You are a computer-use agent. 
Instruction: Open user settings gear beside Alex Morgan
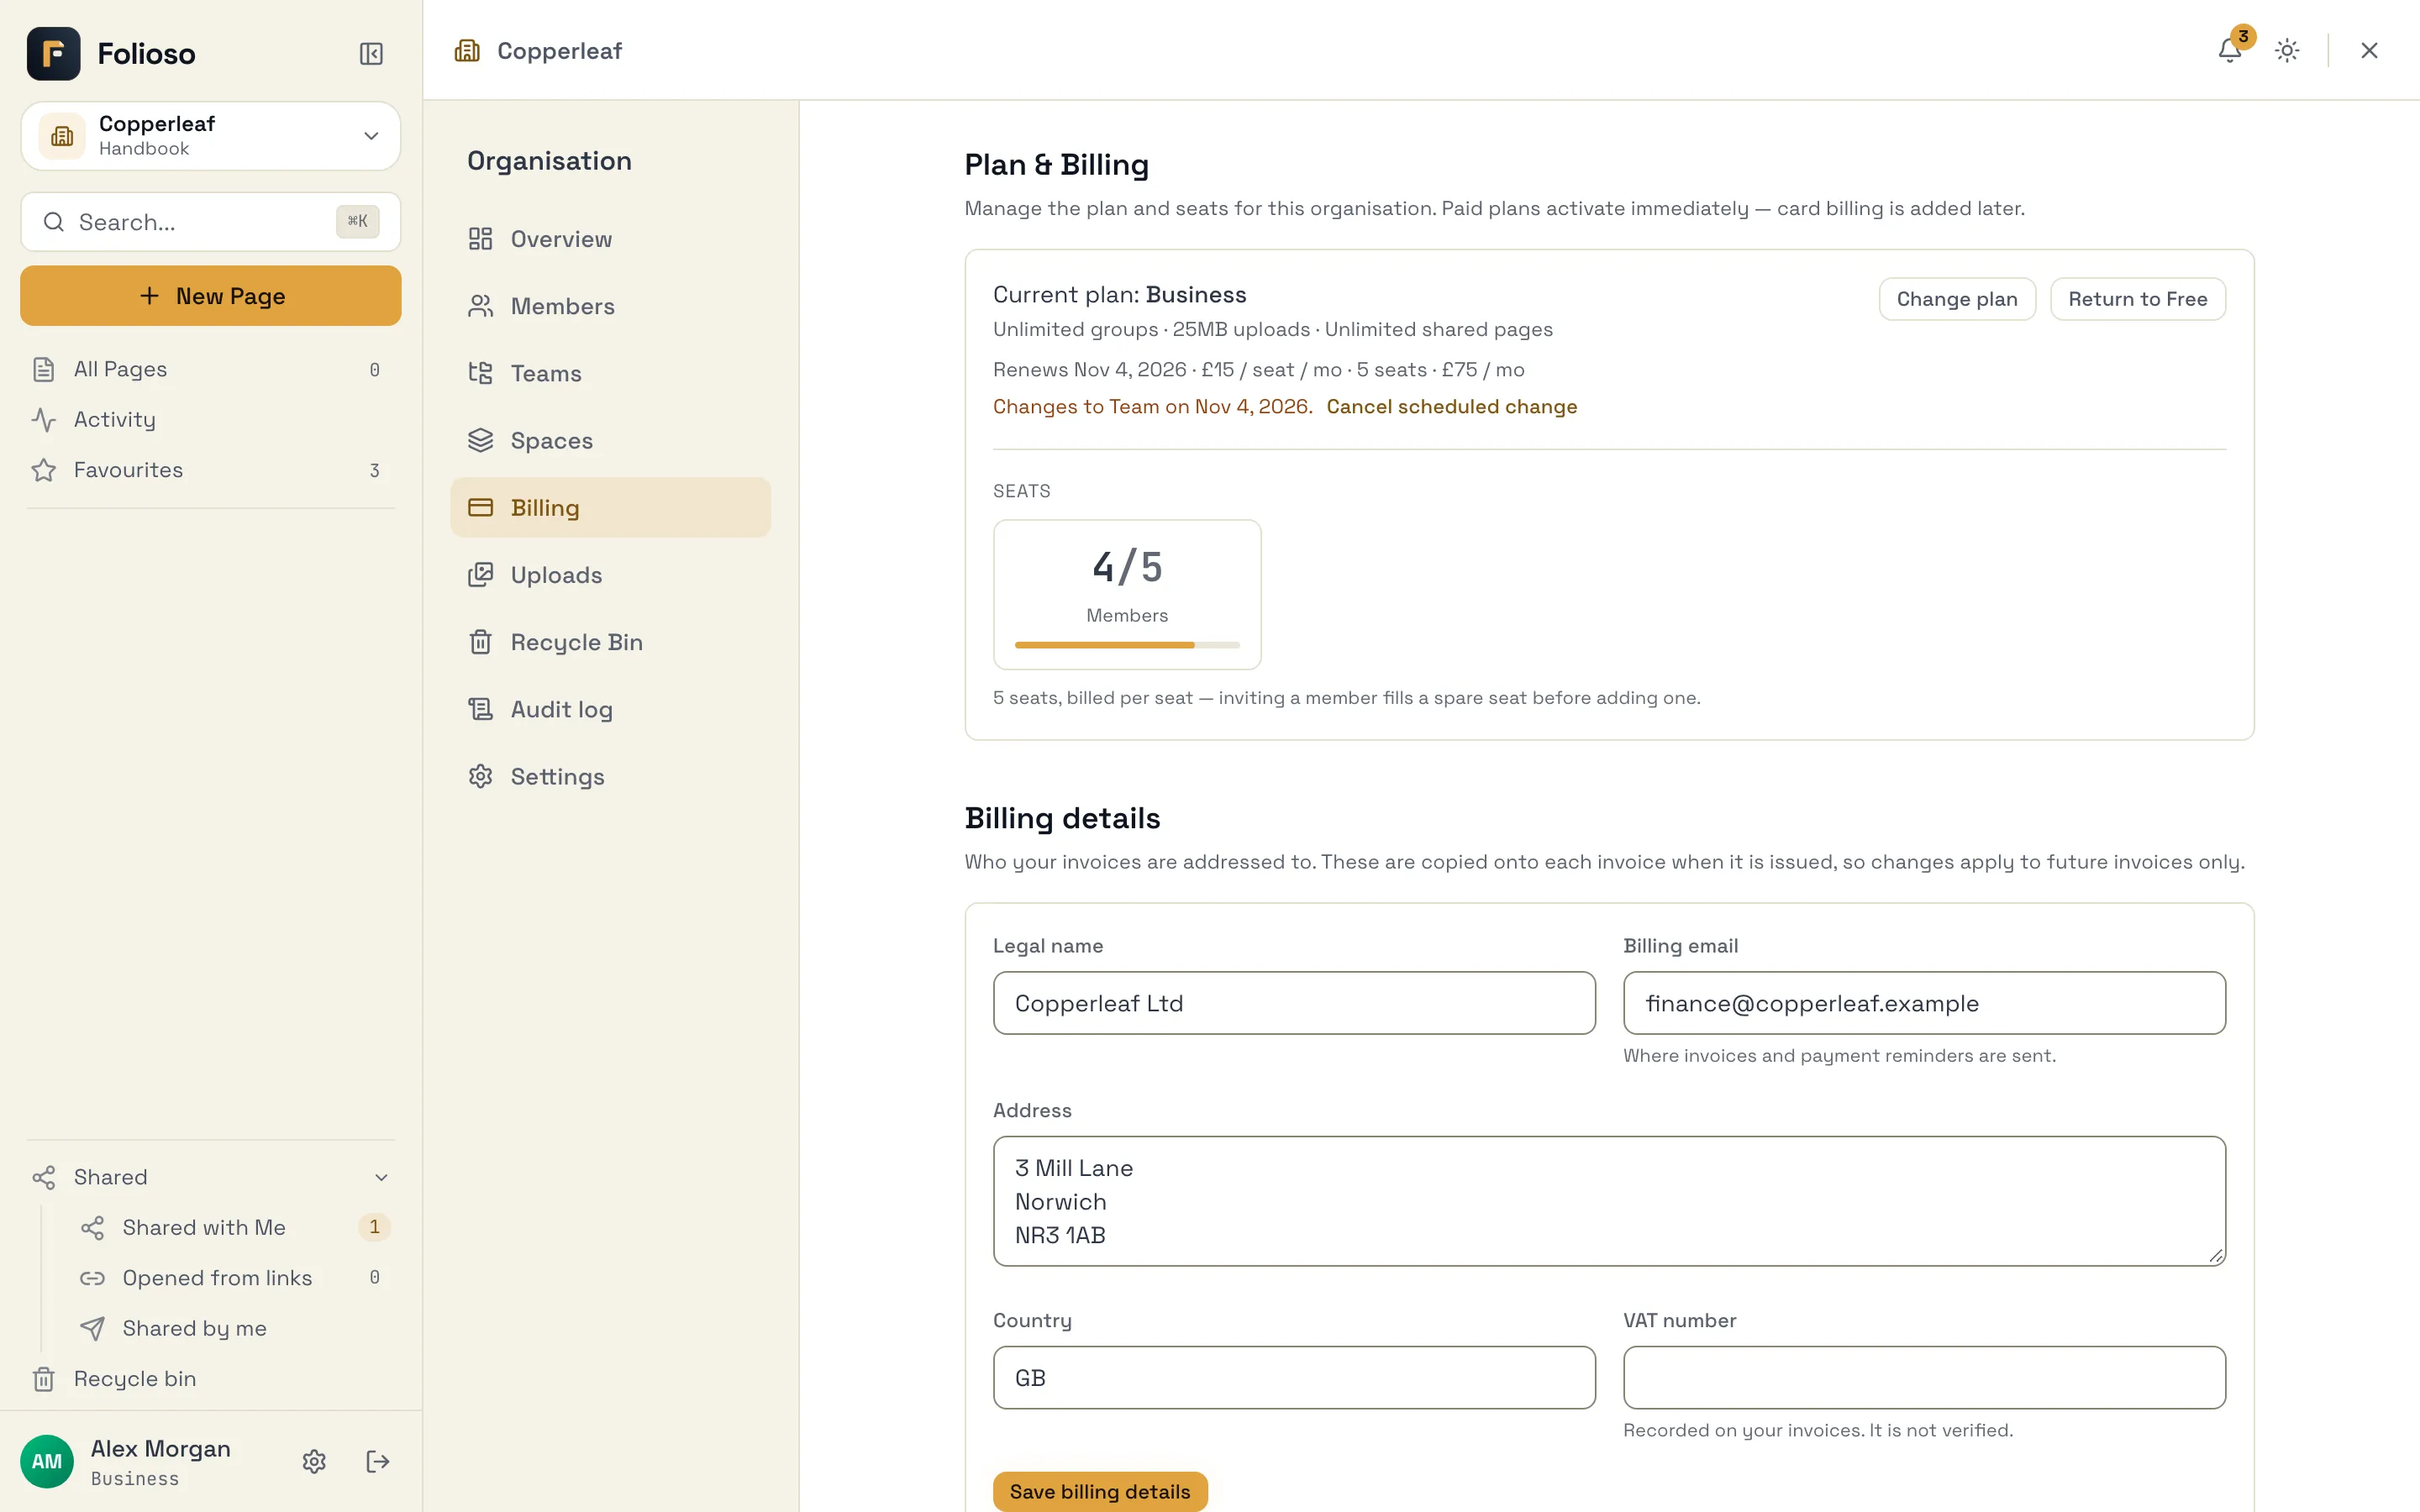(314, 1461)
